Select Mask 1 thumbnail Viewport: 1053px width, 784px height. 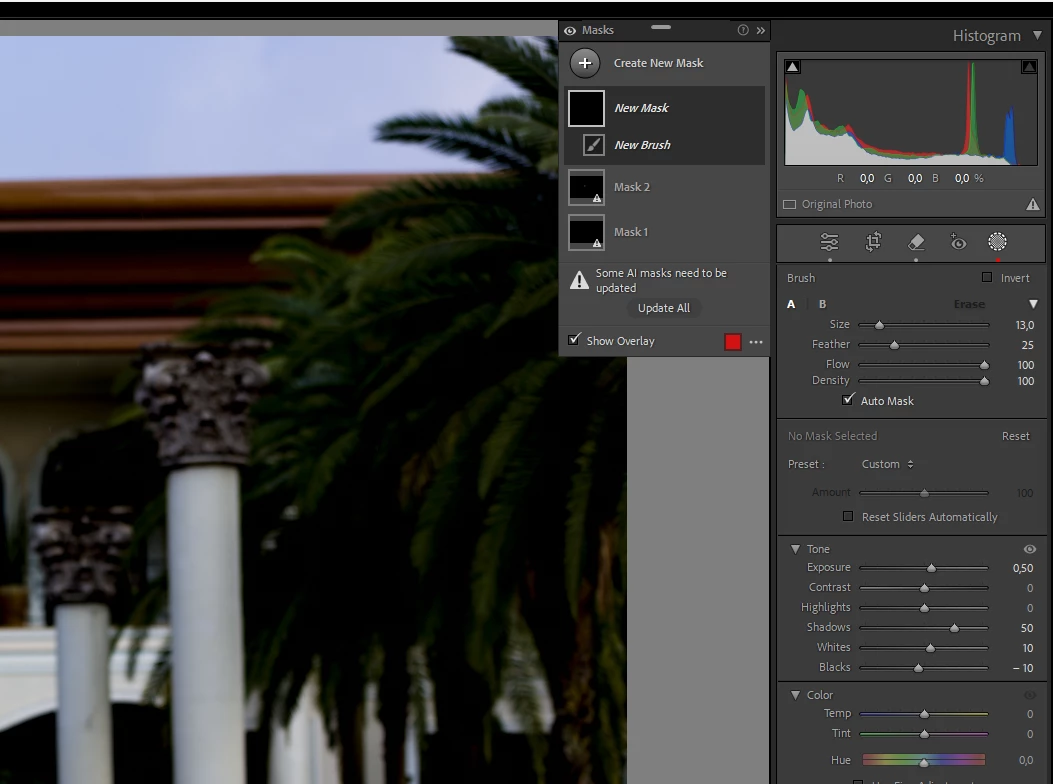coord(586,232)
